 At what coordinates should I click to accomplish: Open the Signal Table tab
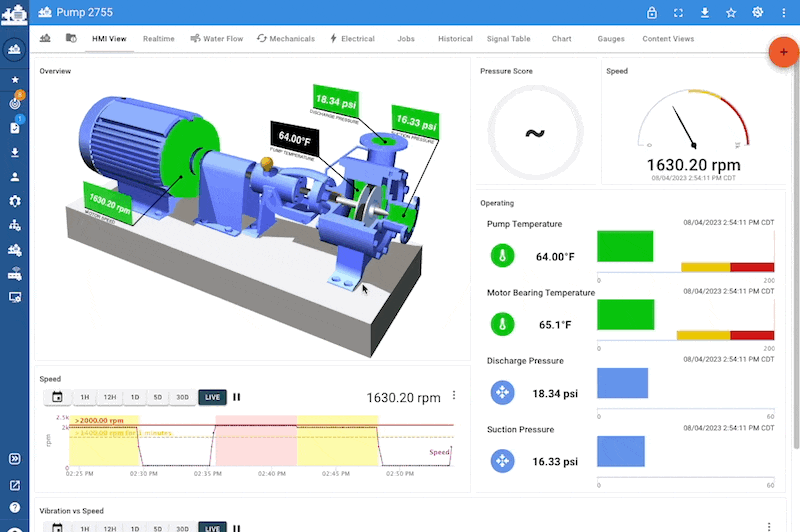508,39
